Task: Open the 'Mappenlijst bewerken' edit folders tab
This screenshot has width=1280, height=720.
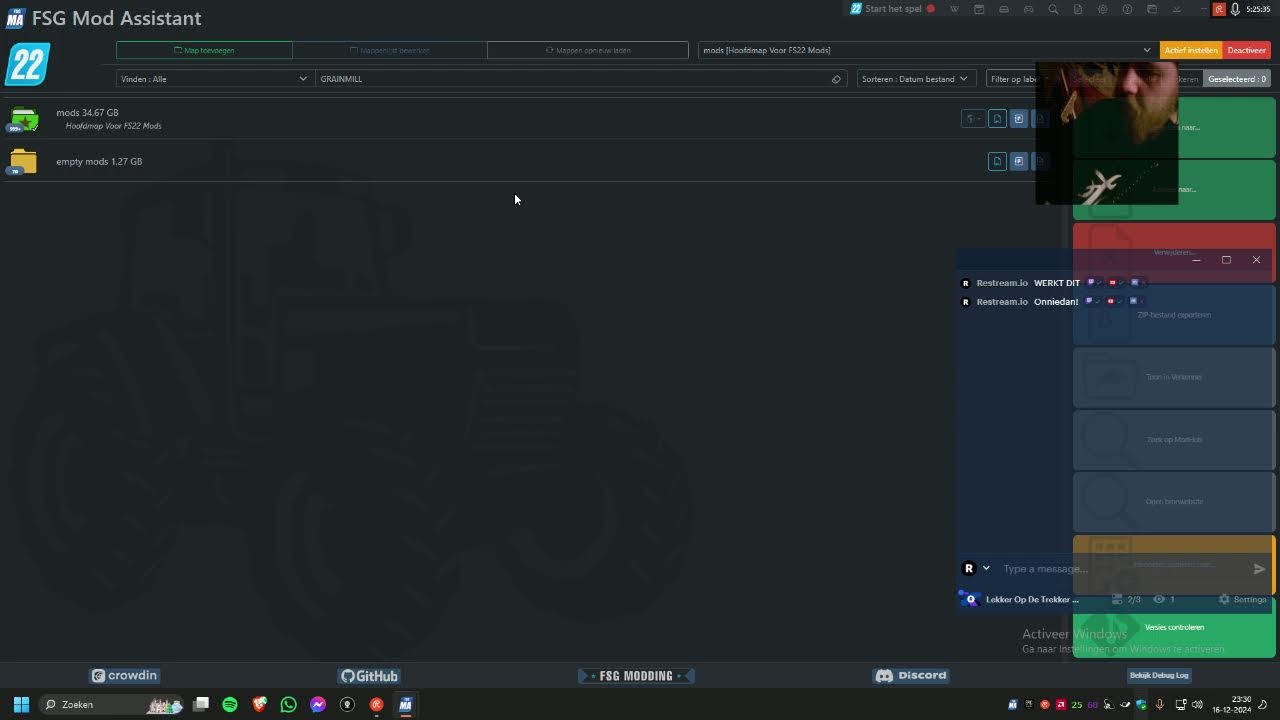Action: 390,50
